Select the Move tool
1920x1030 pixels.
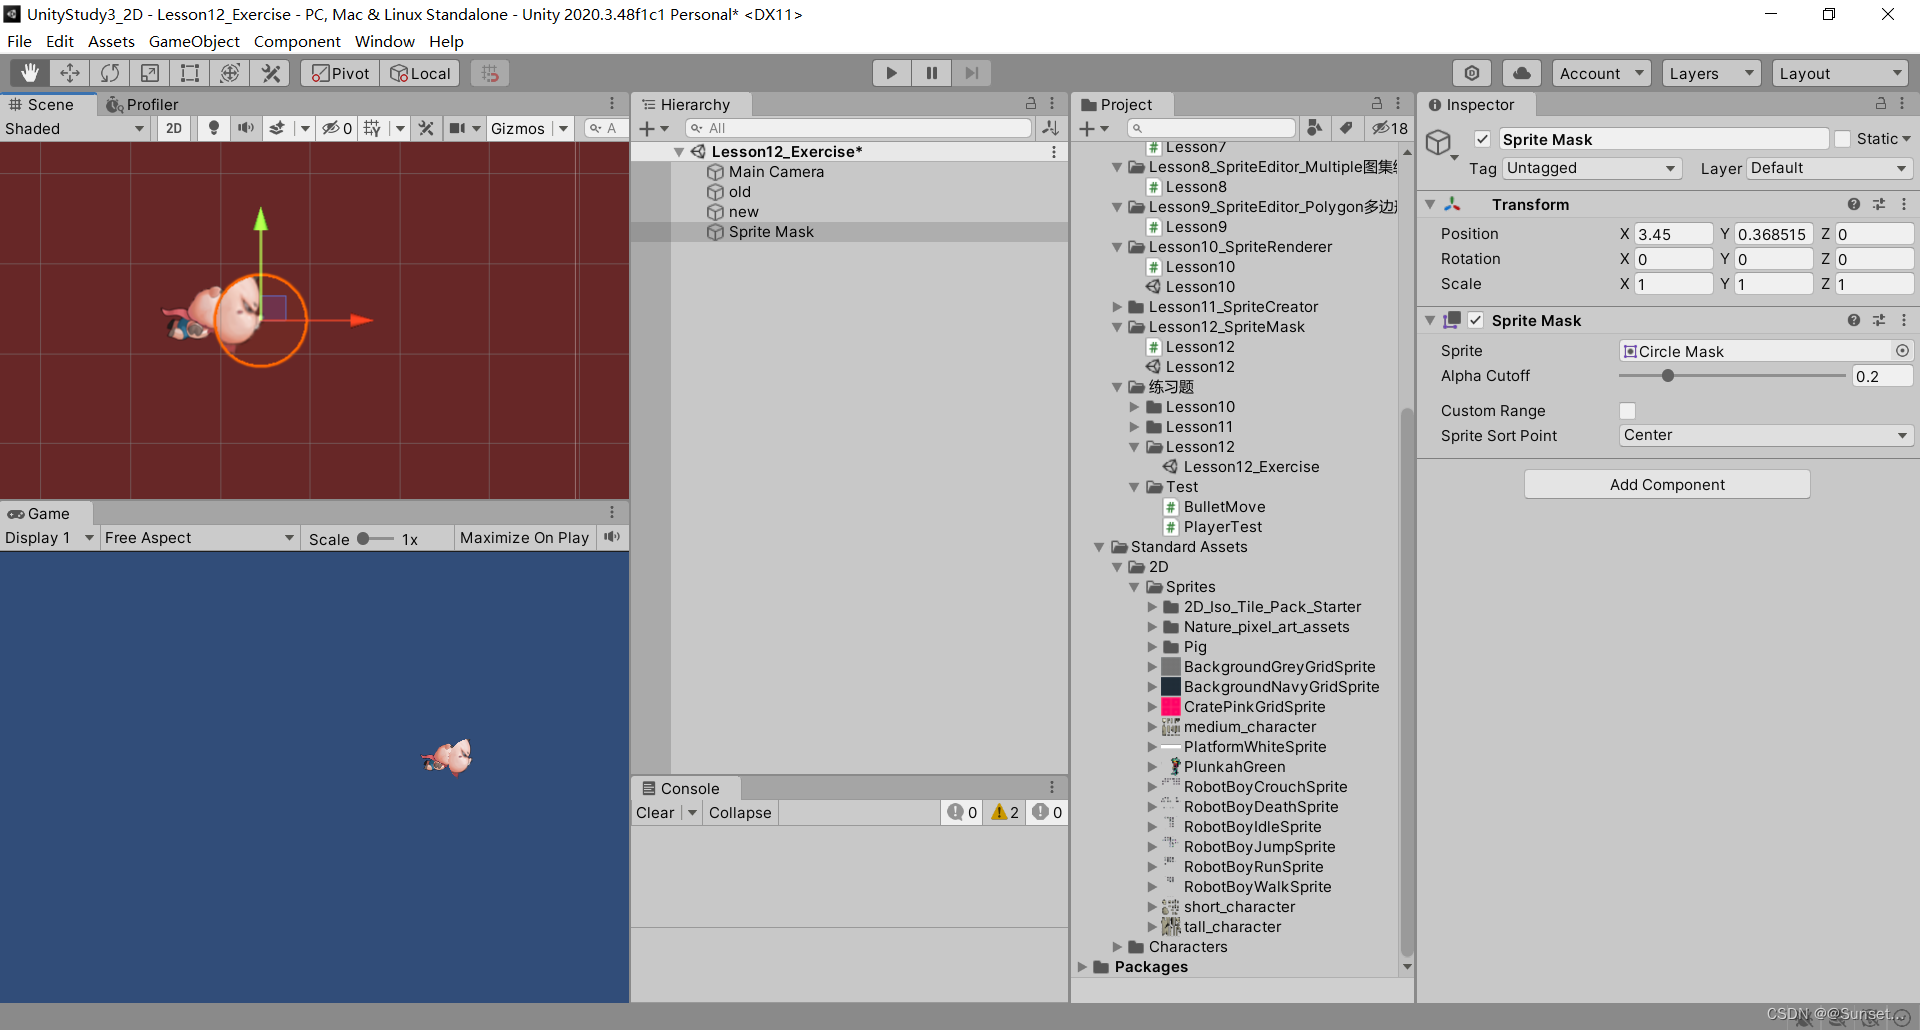(x=70, y=73)
